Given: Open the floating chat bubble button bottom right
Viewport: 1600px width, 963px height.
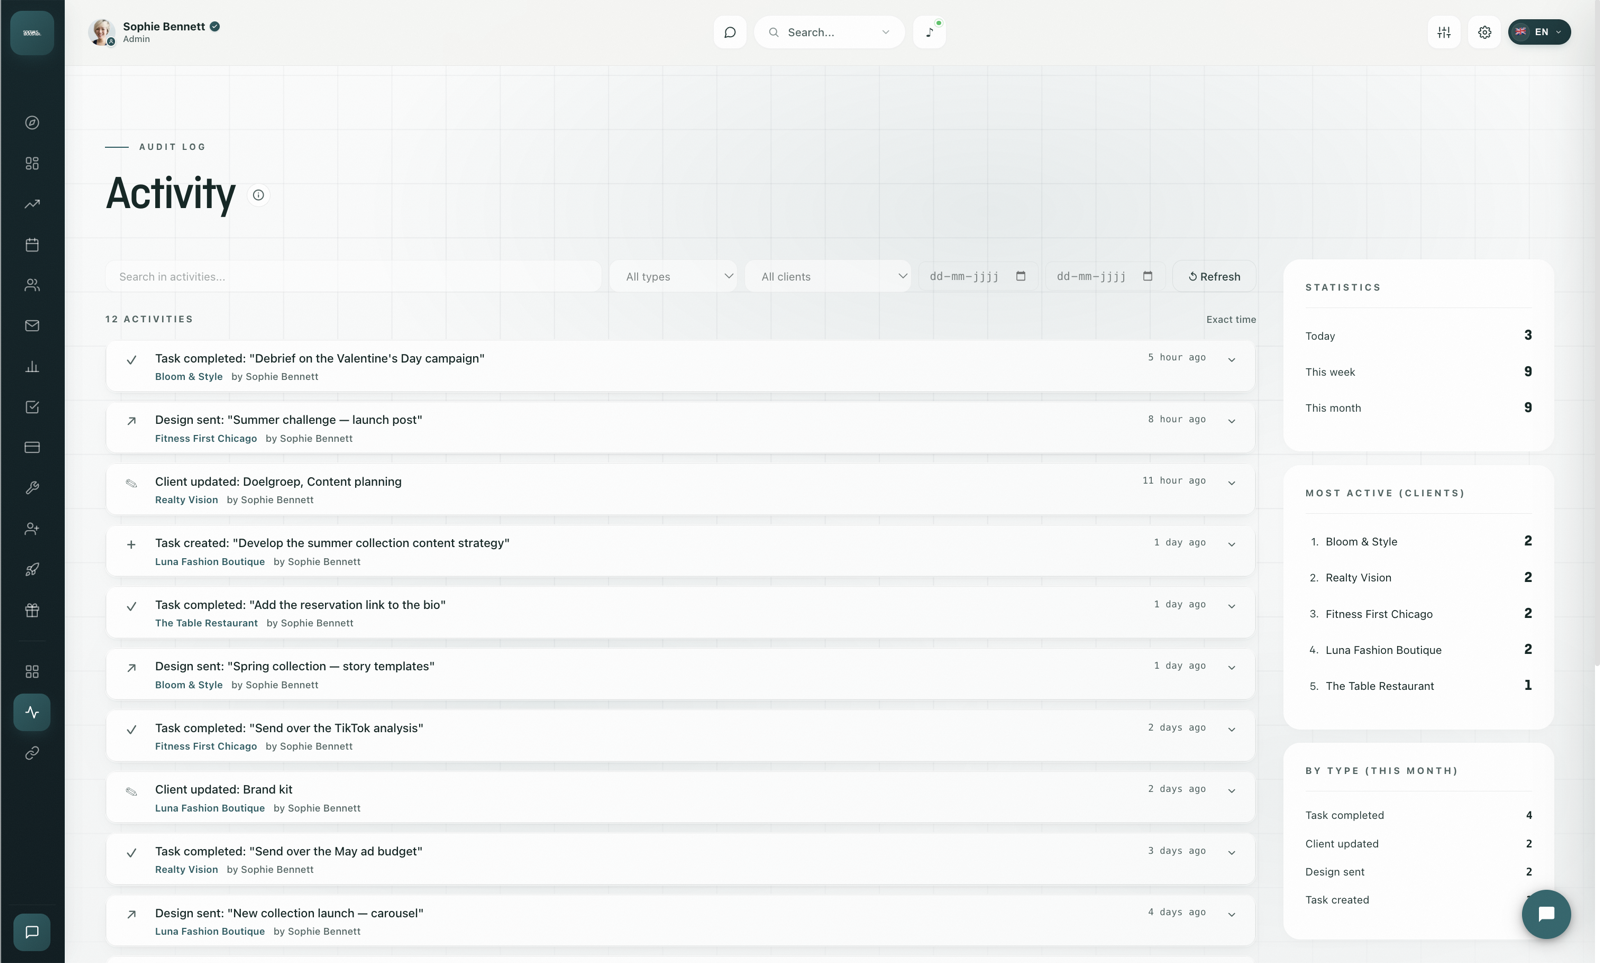Looking at the screenshot, I should 1546,914.
